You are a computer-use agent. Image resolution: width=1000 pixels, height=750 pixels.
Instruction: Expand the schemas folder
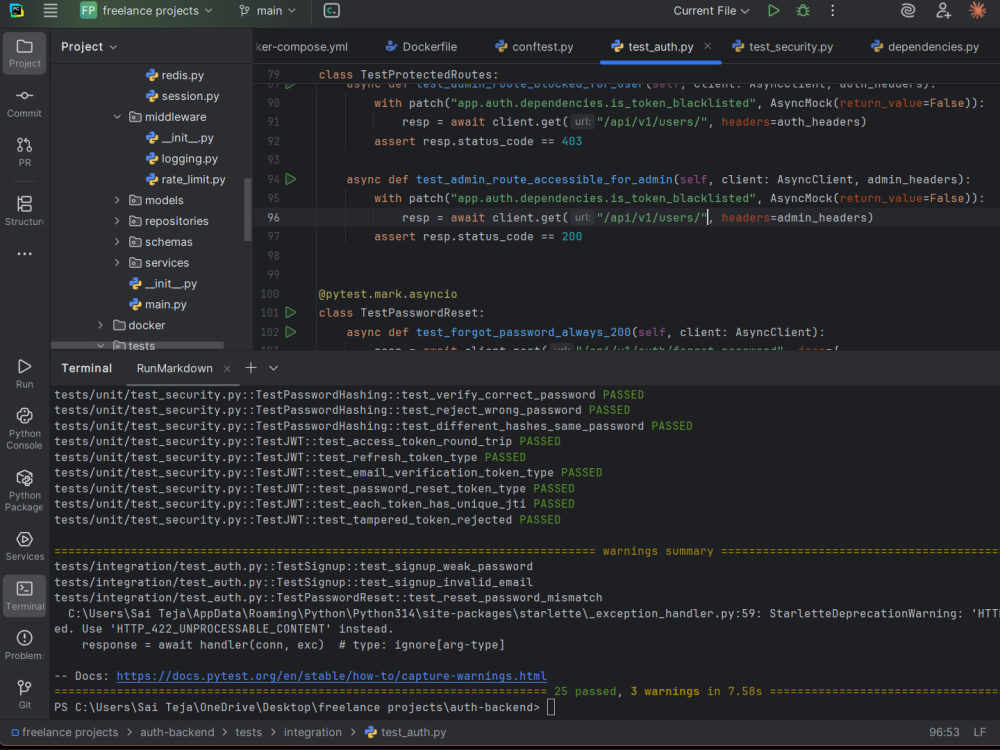pos(117,242)
